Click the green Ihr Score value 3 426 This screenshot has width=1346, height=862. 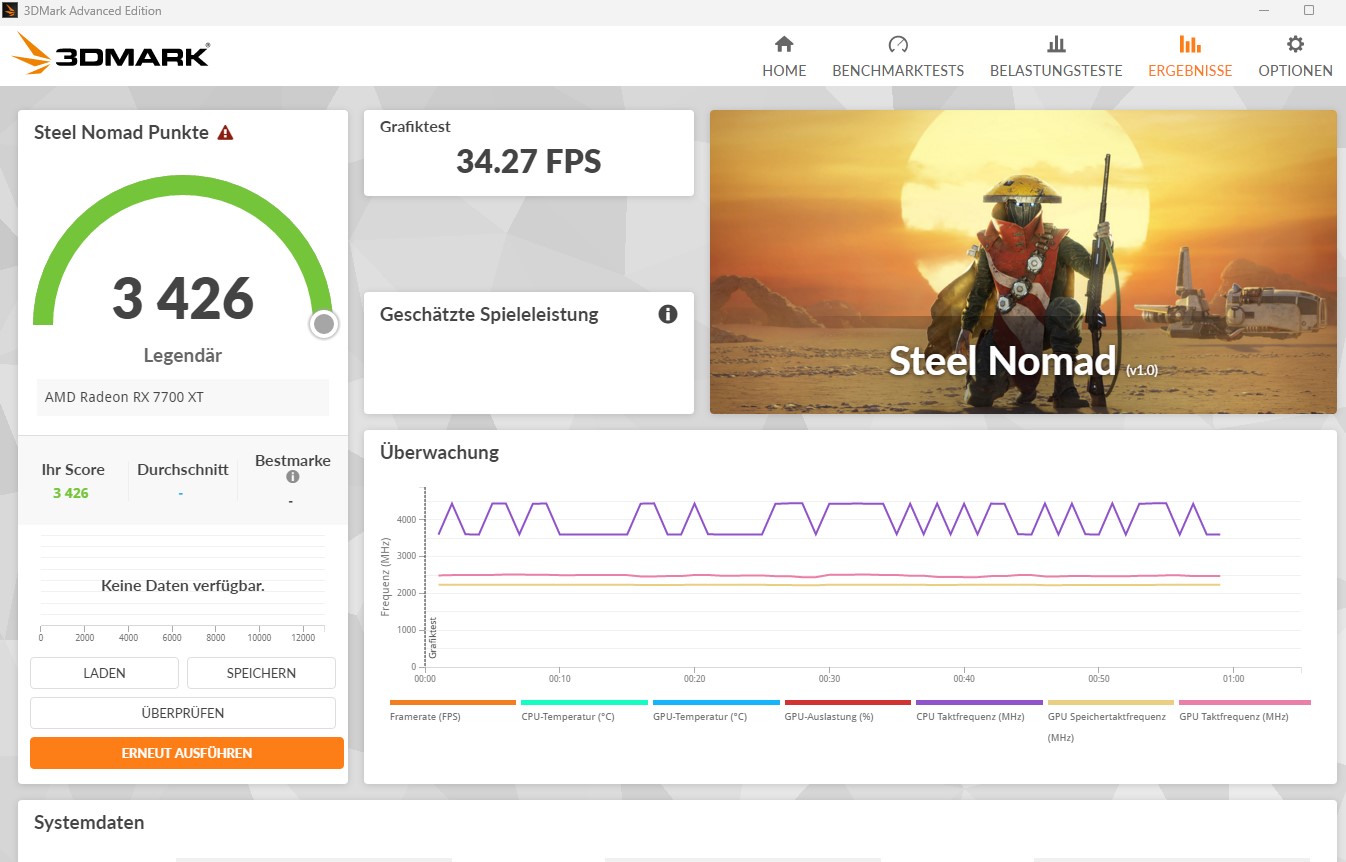(71, 493)
